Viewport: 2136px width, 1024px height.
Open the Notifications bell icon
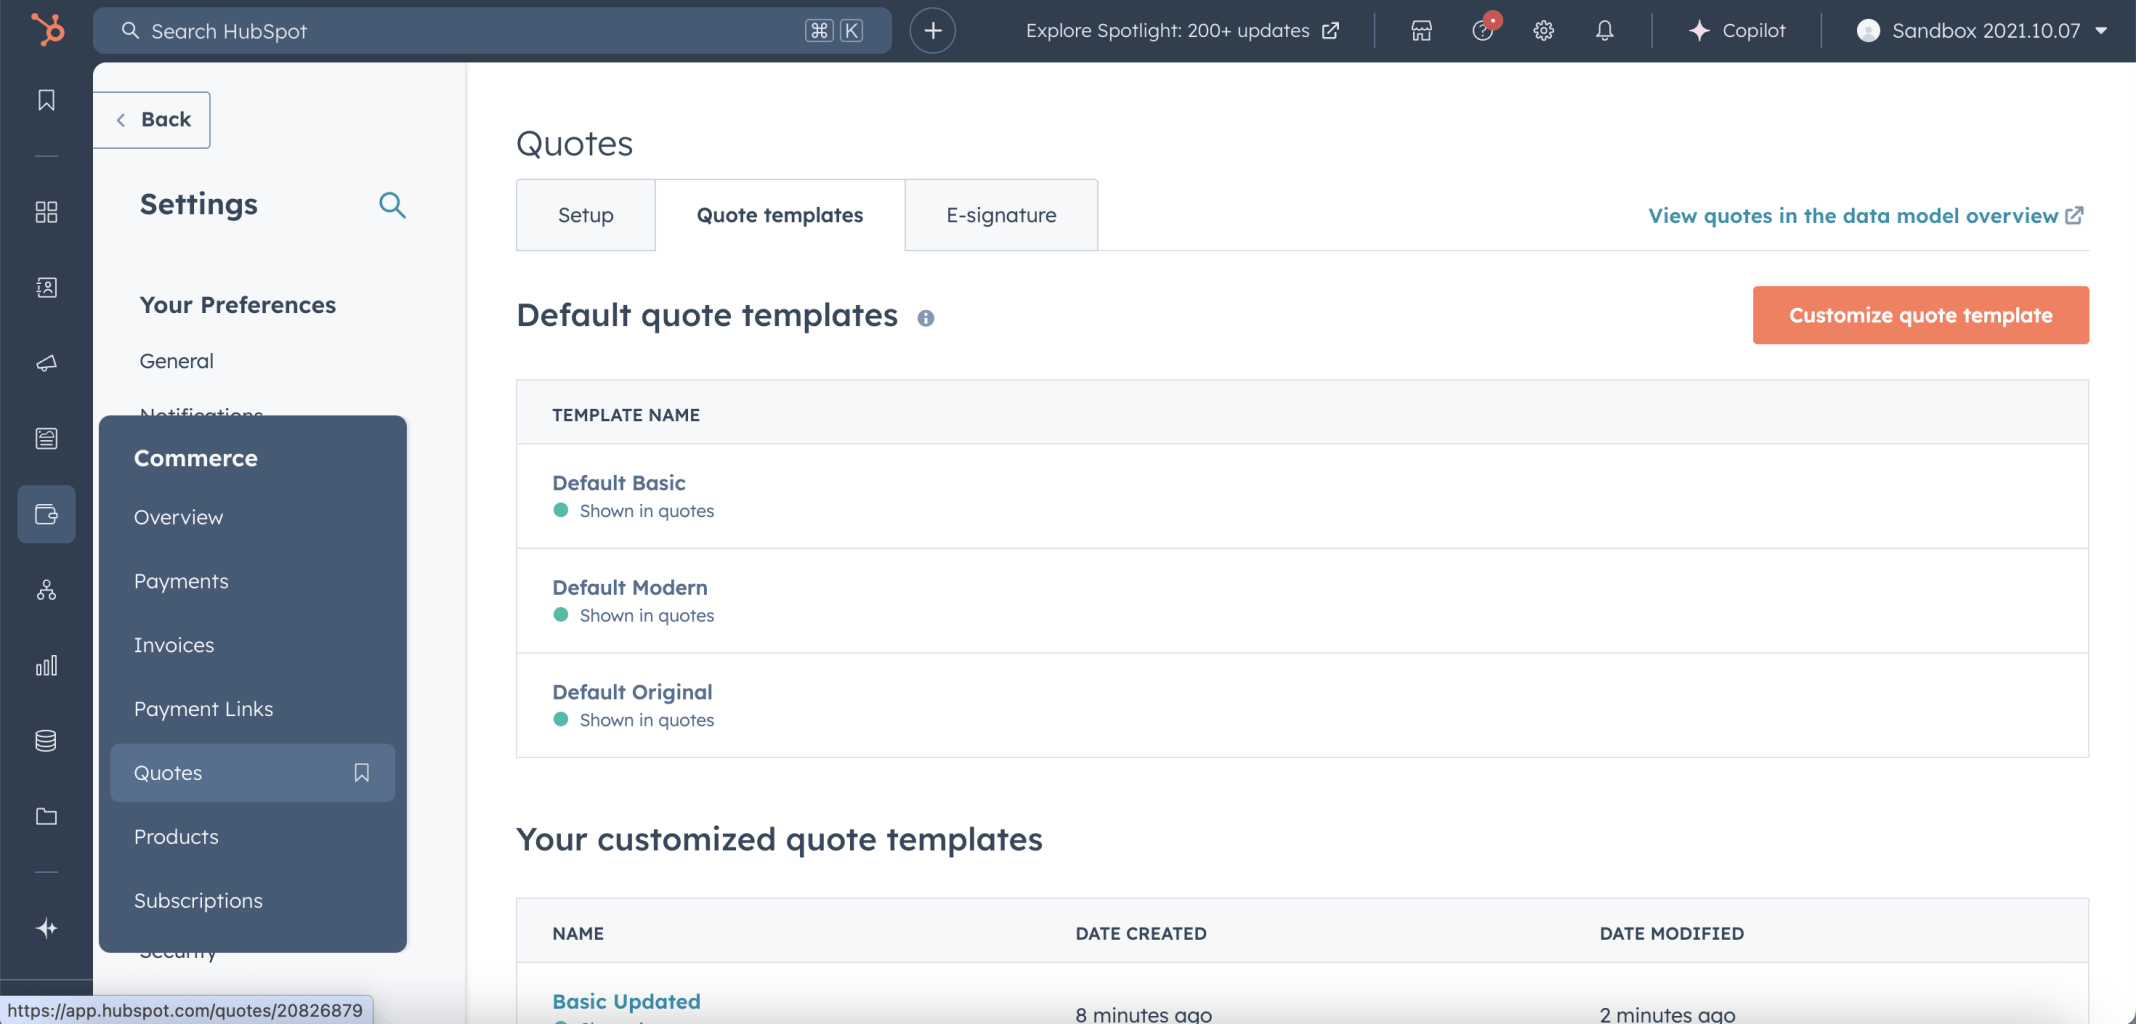coord(1604,31)
